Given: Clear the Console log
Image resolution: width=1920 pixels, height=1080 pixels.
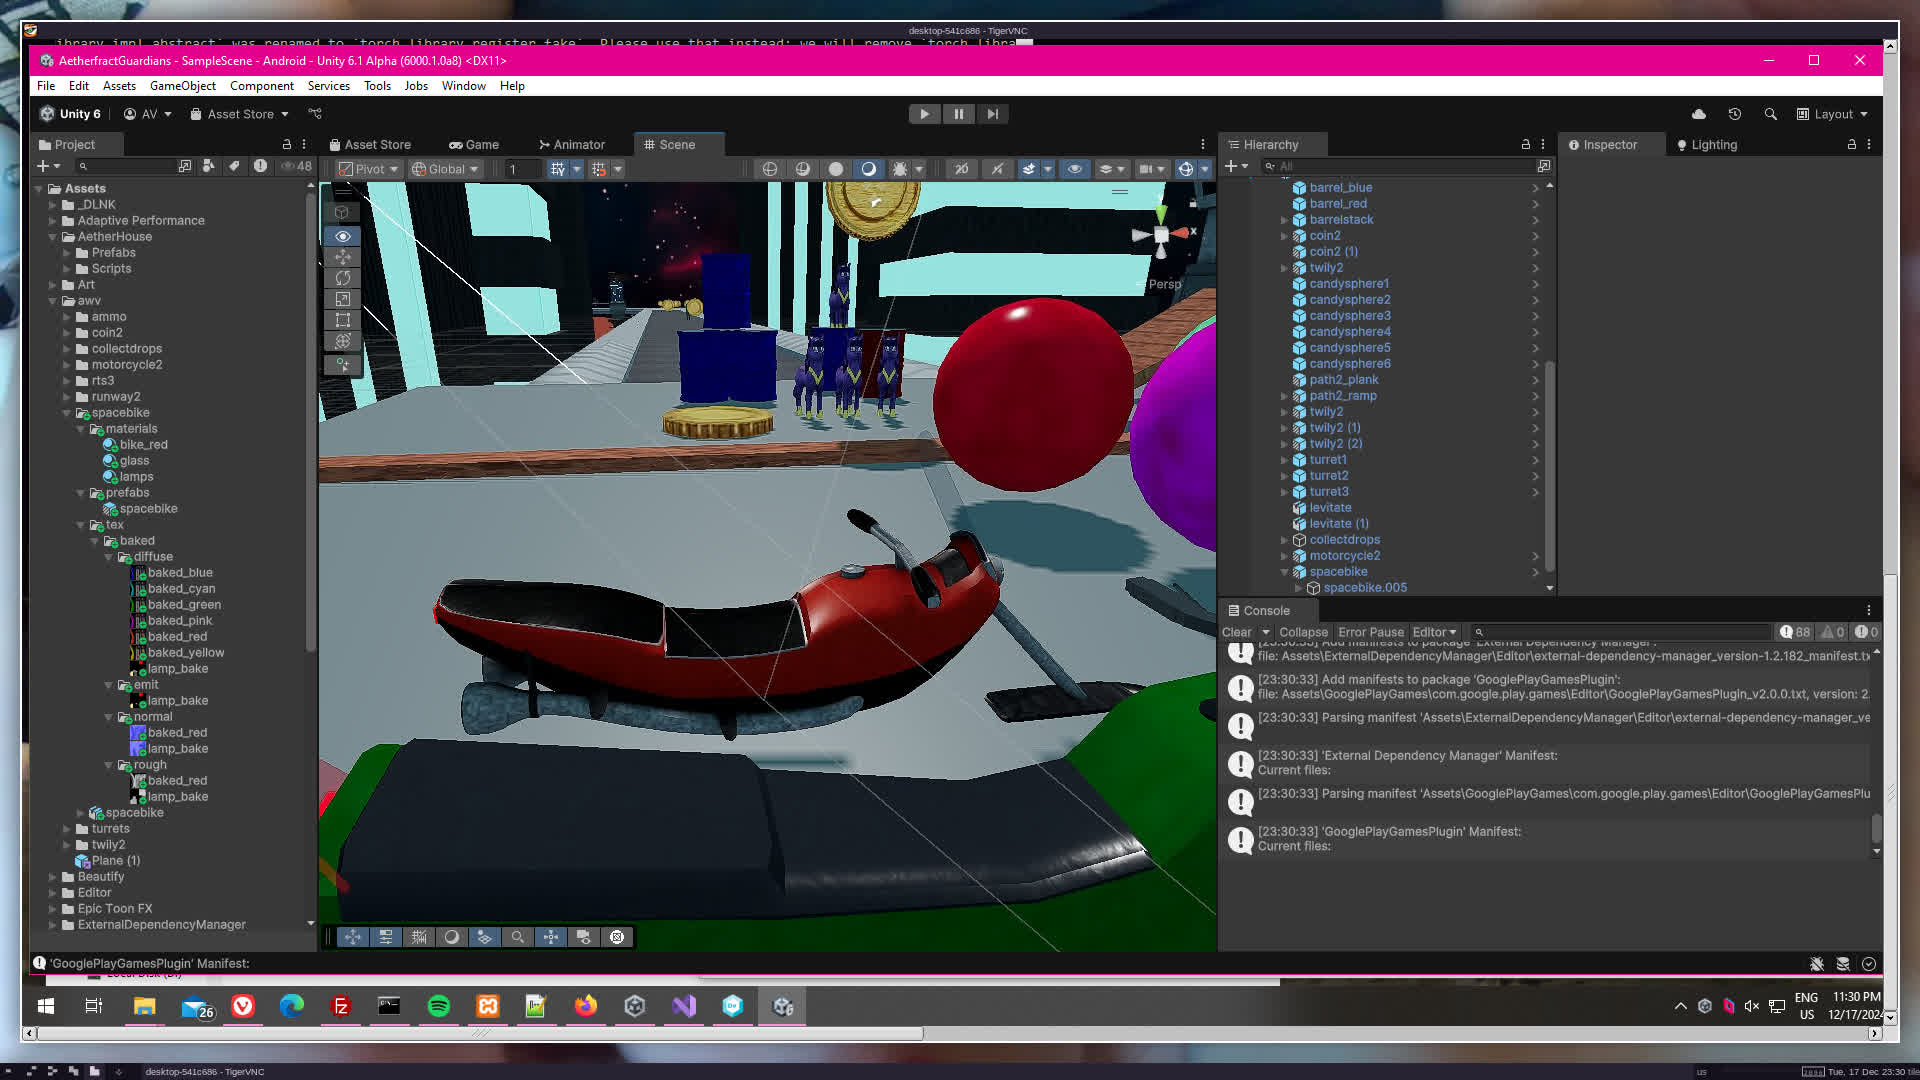Looking at the screenshot, I should pyautogui.click(x=1236, y=632).
